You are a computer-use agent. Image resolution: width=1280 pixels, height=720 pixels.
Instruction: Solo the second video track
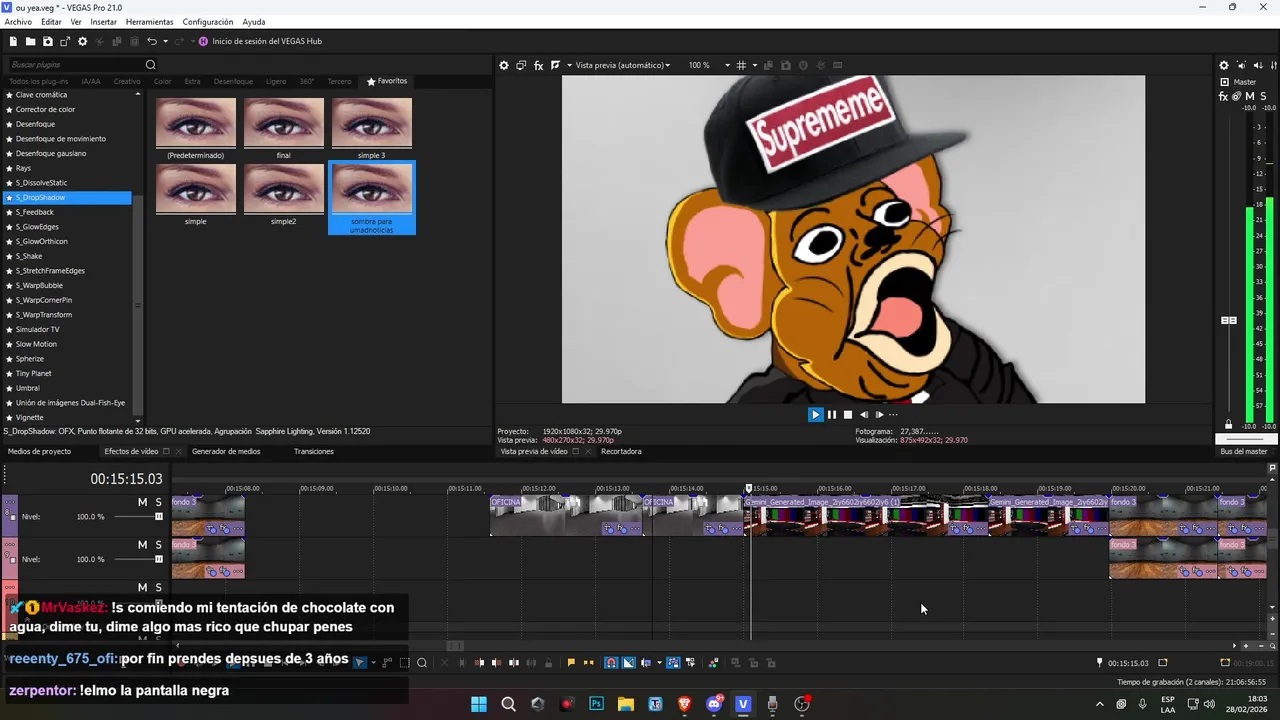158,545
